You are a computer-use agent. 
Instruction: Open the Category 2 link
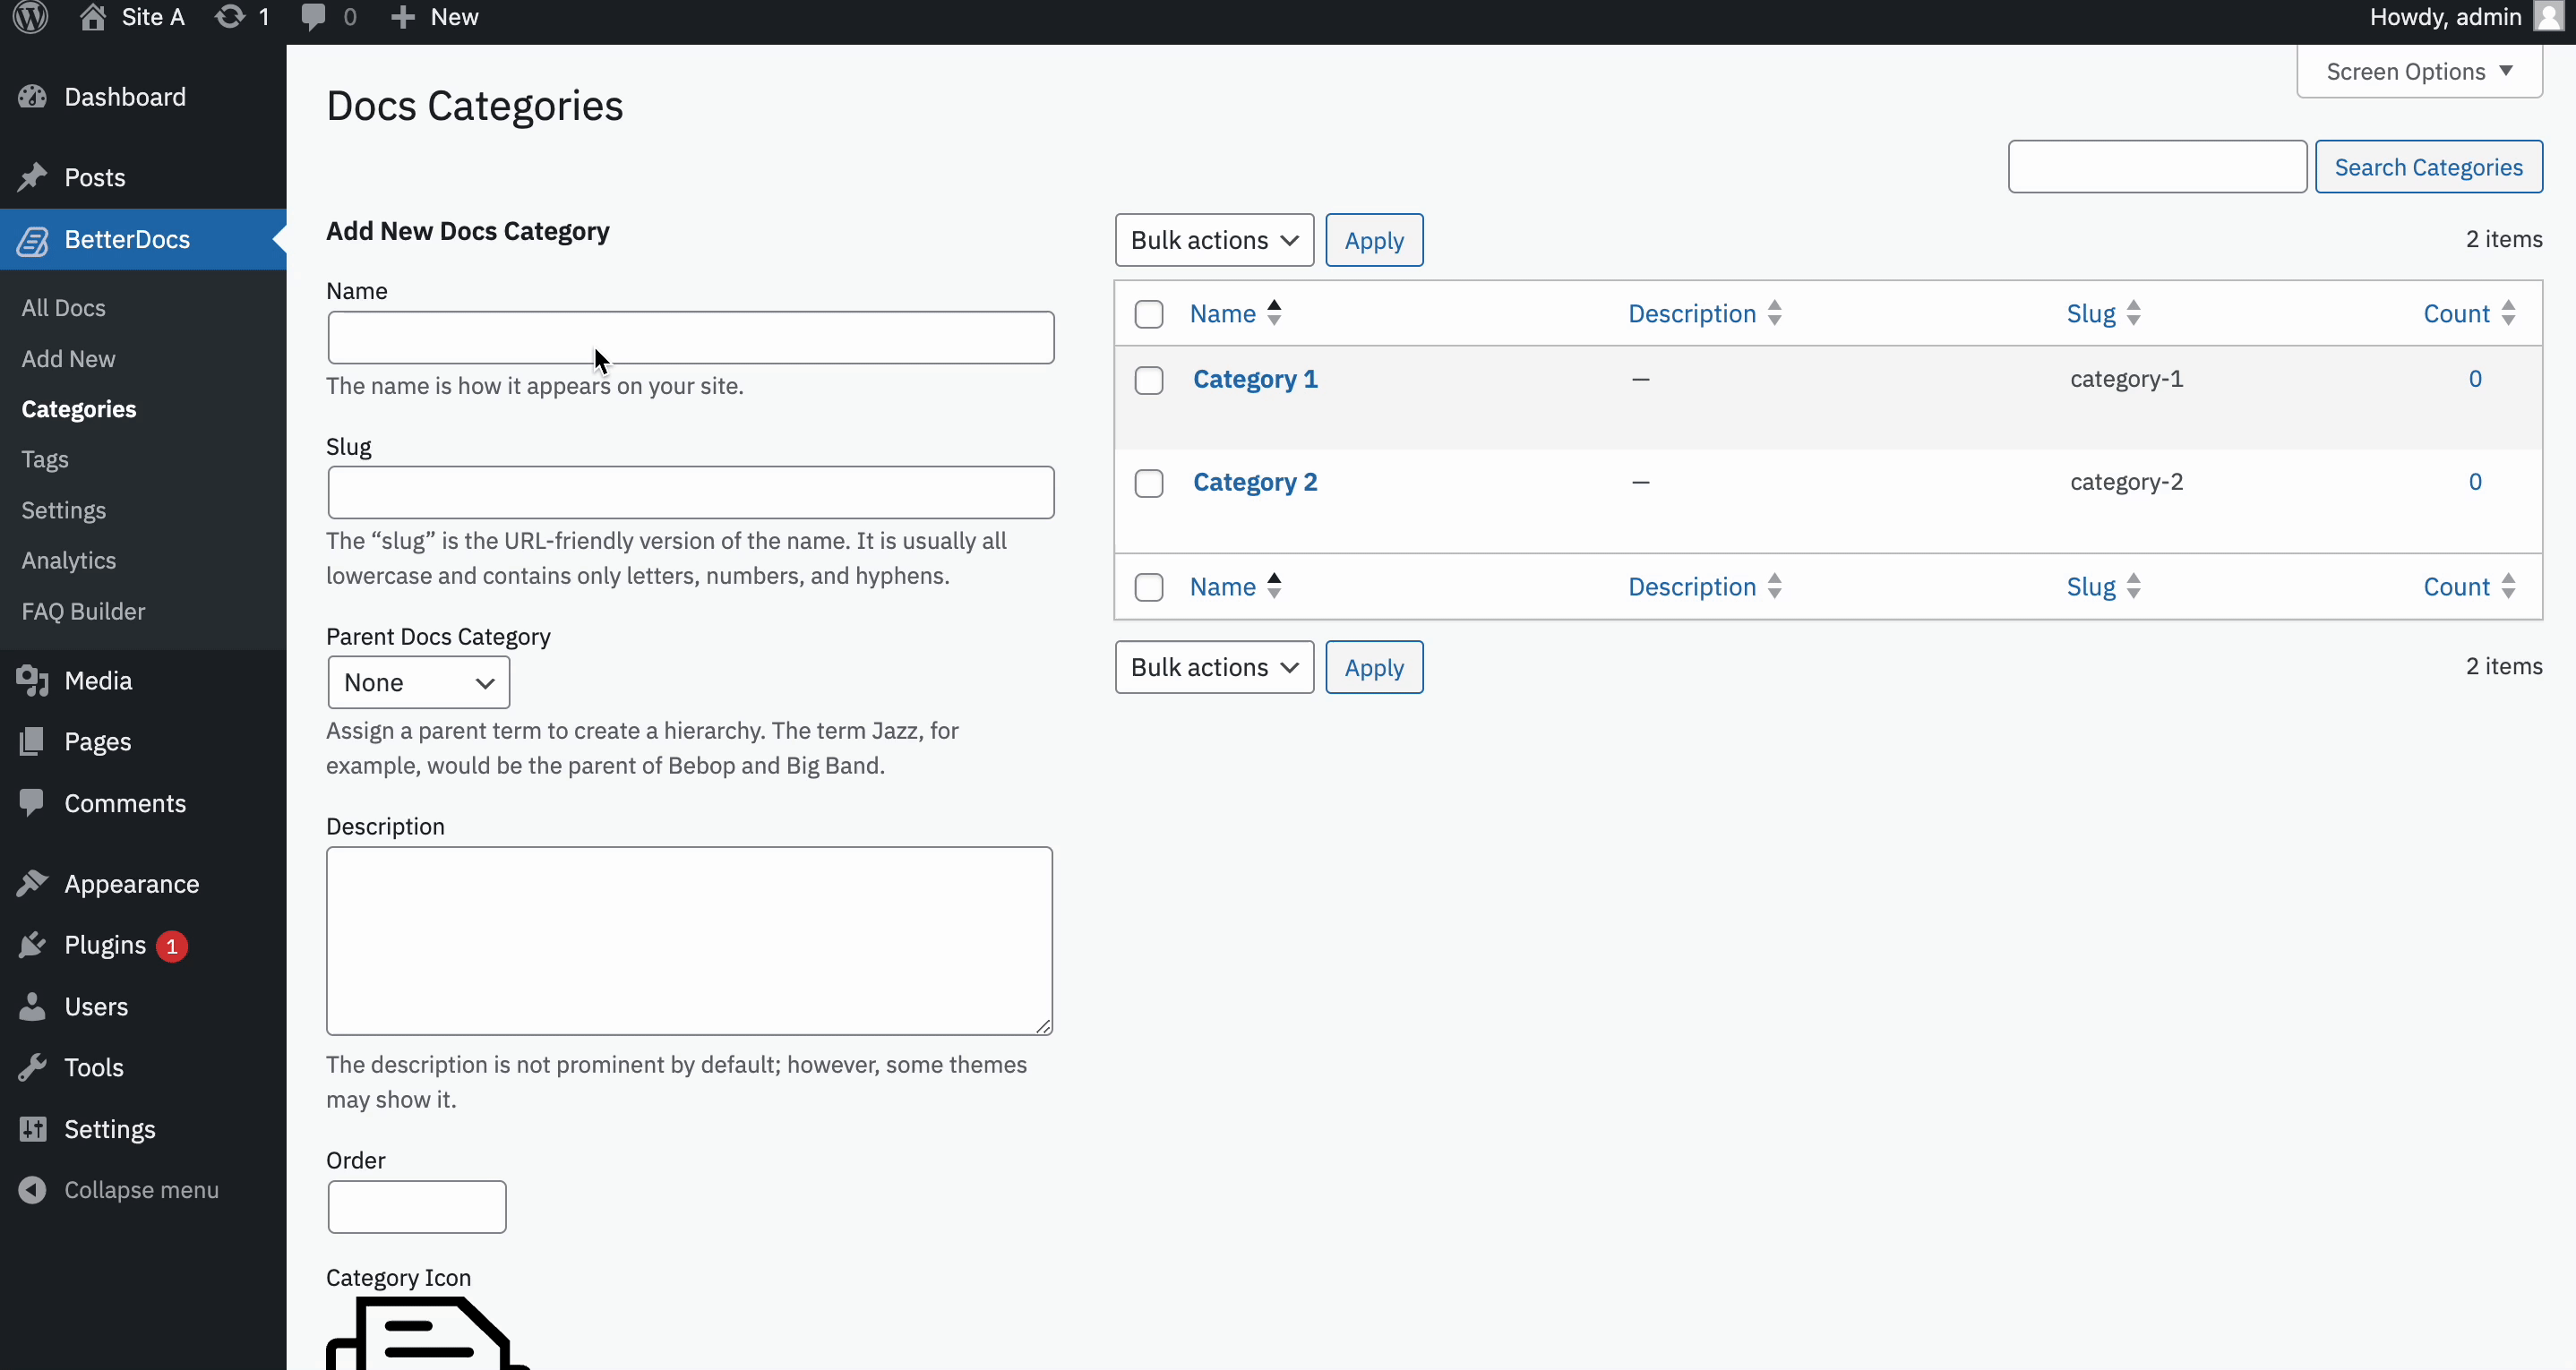[x=1255, y=482]
